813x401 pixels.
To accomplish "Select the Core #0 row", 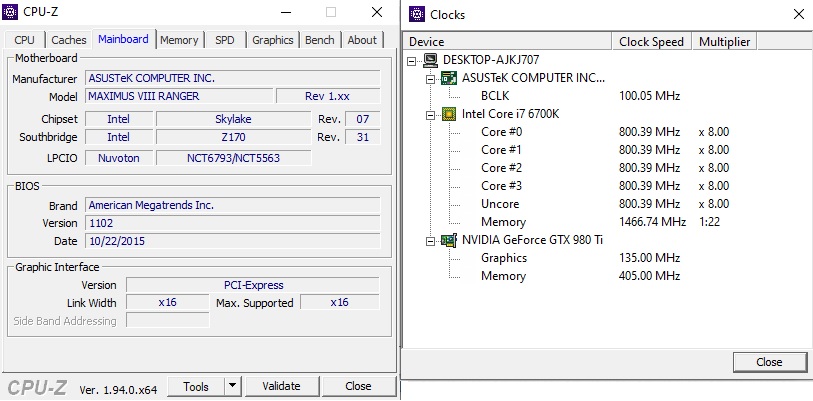I will point(501,132).
